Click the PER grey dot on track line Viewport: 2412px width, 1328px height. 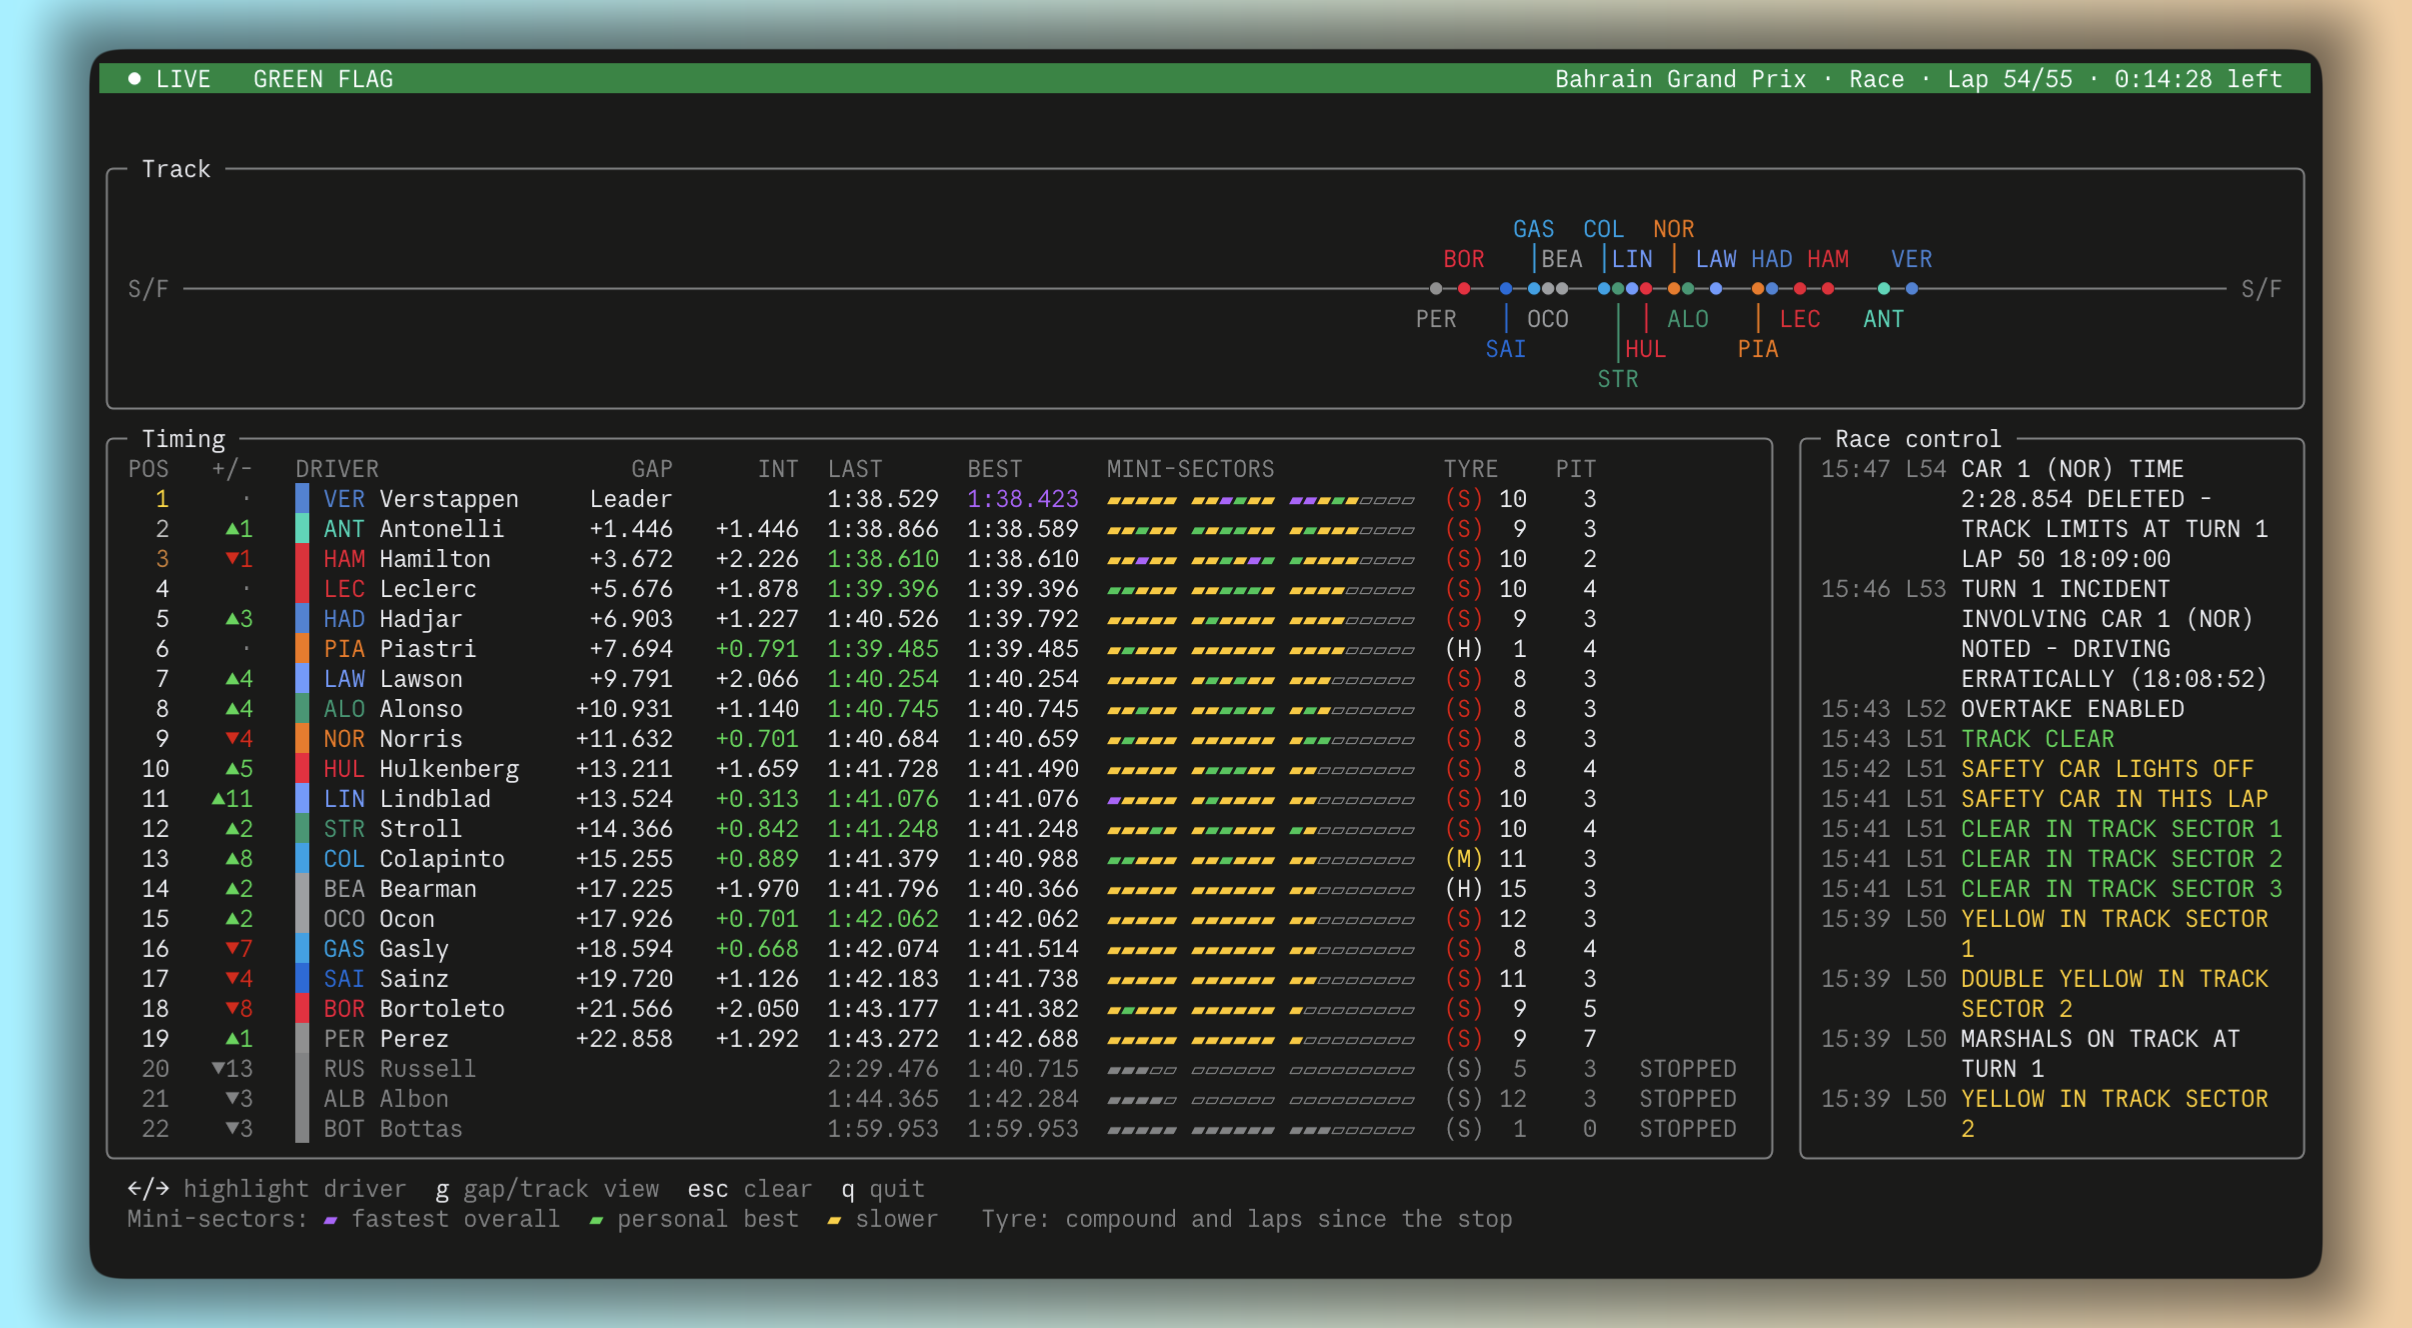1436,289
